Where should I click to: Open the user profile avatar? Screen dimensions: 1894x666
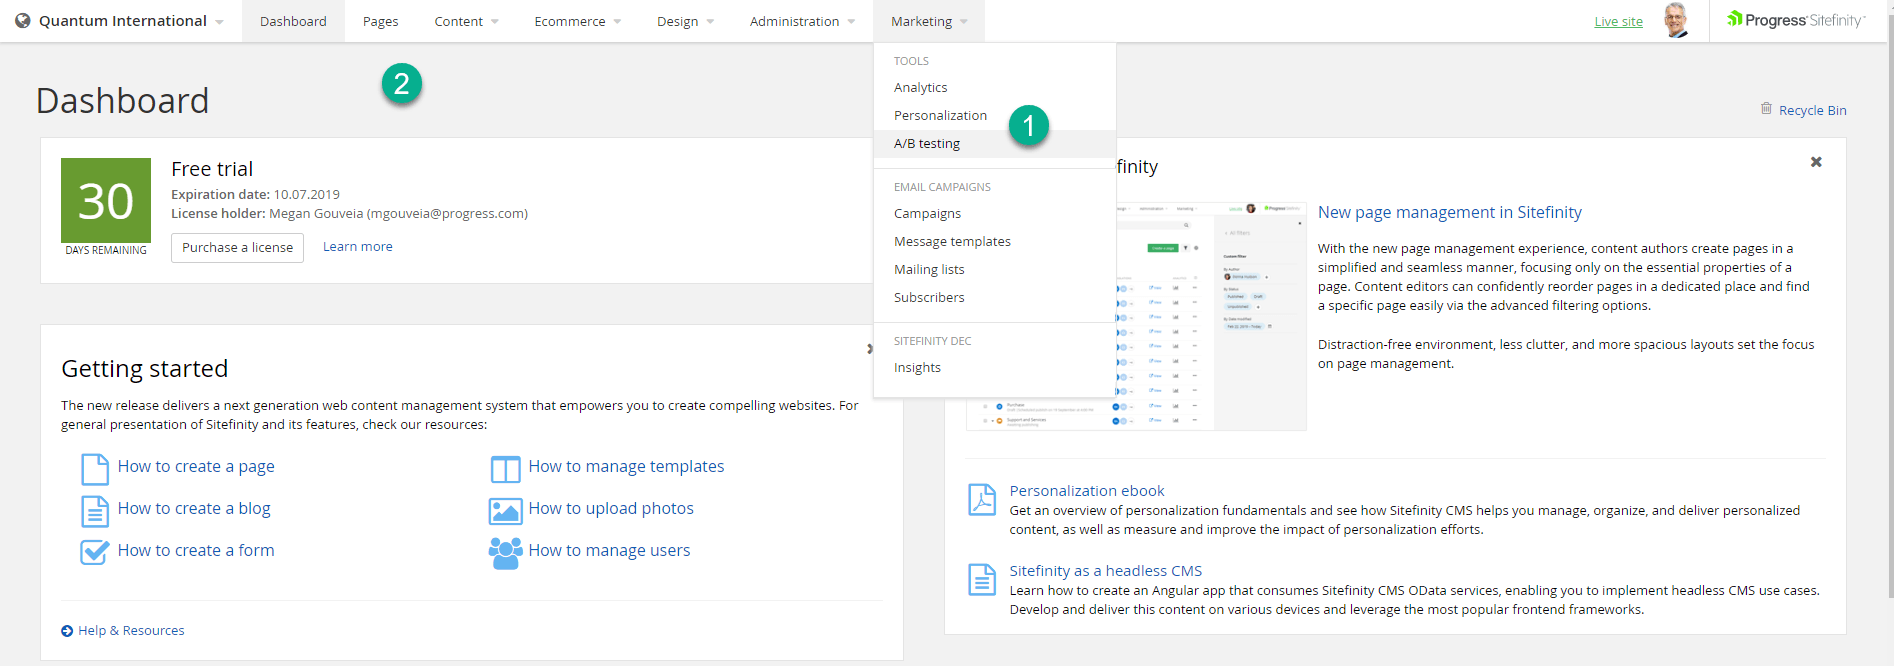pyautogui.click(x=1675, y=20)
